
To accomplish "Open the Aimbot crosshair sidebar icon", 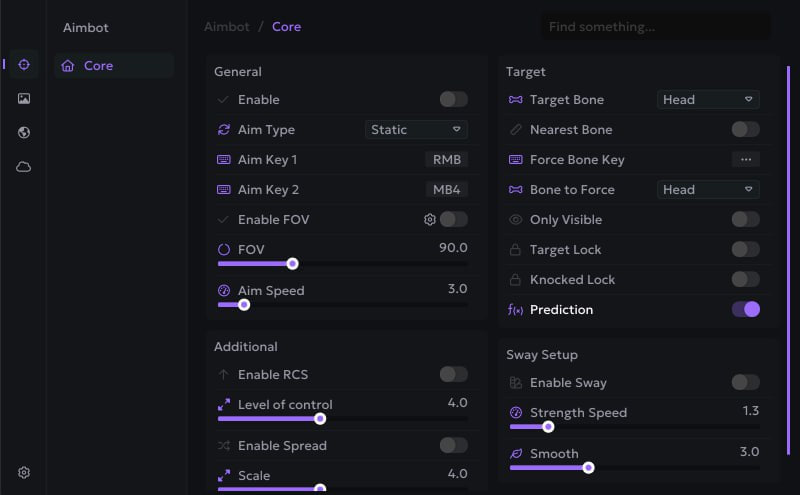I will [x=24, y=65].
